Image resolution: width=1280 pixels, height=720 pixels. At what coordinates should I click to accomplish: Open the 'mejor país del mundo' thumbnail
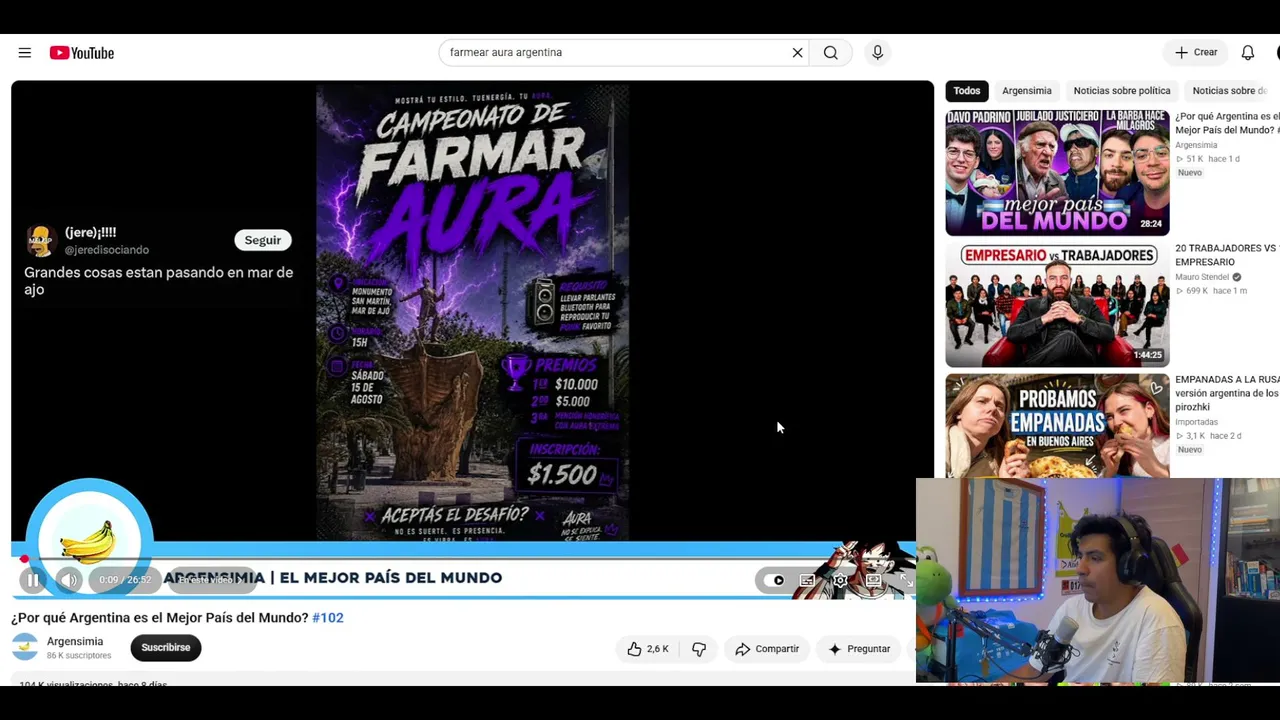1057,173
